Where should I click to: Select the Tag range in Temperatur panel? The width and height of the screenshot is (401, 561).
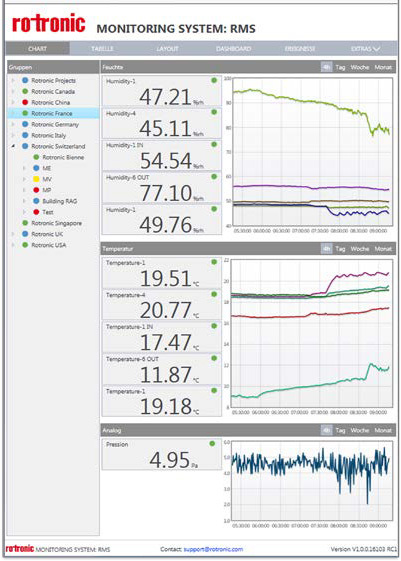coord(340,249)
